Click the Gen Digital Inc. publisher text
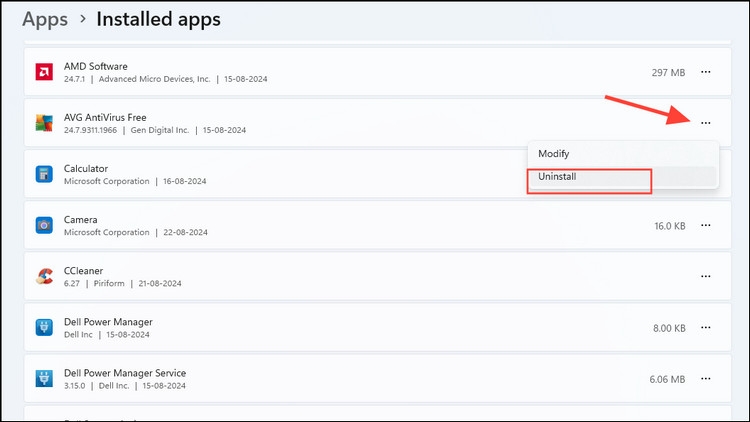Viewport: 750px width, 422px height. pyautogui.click(x=160, y=130)
